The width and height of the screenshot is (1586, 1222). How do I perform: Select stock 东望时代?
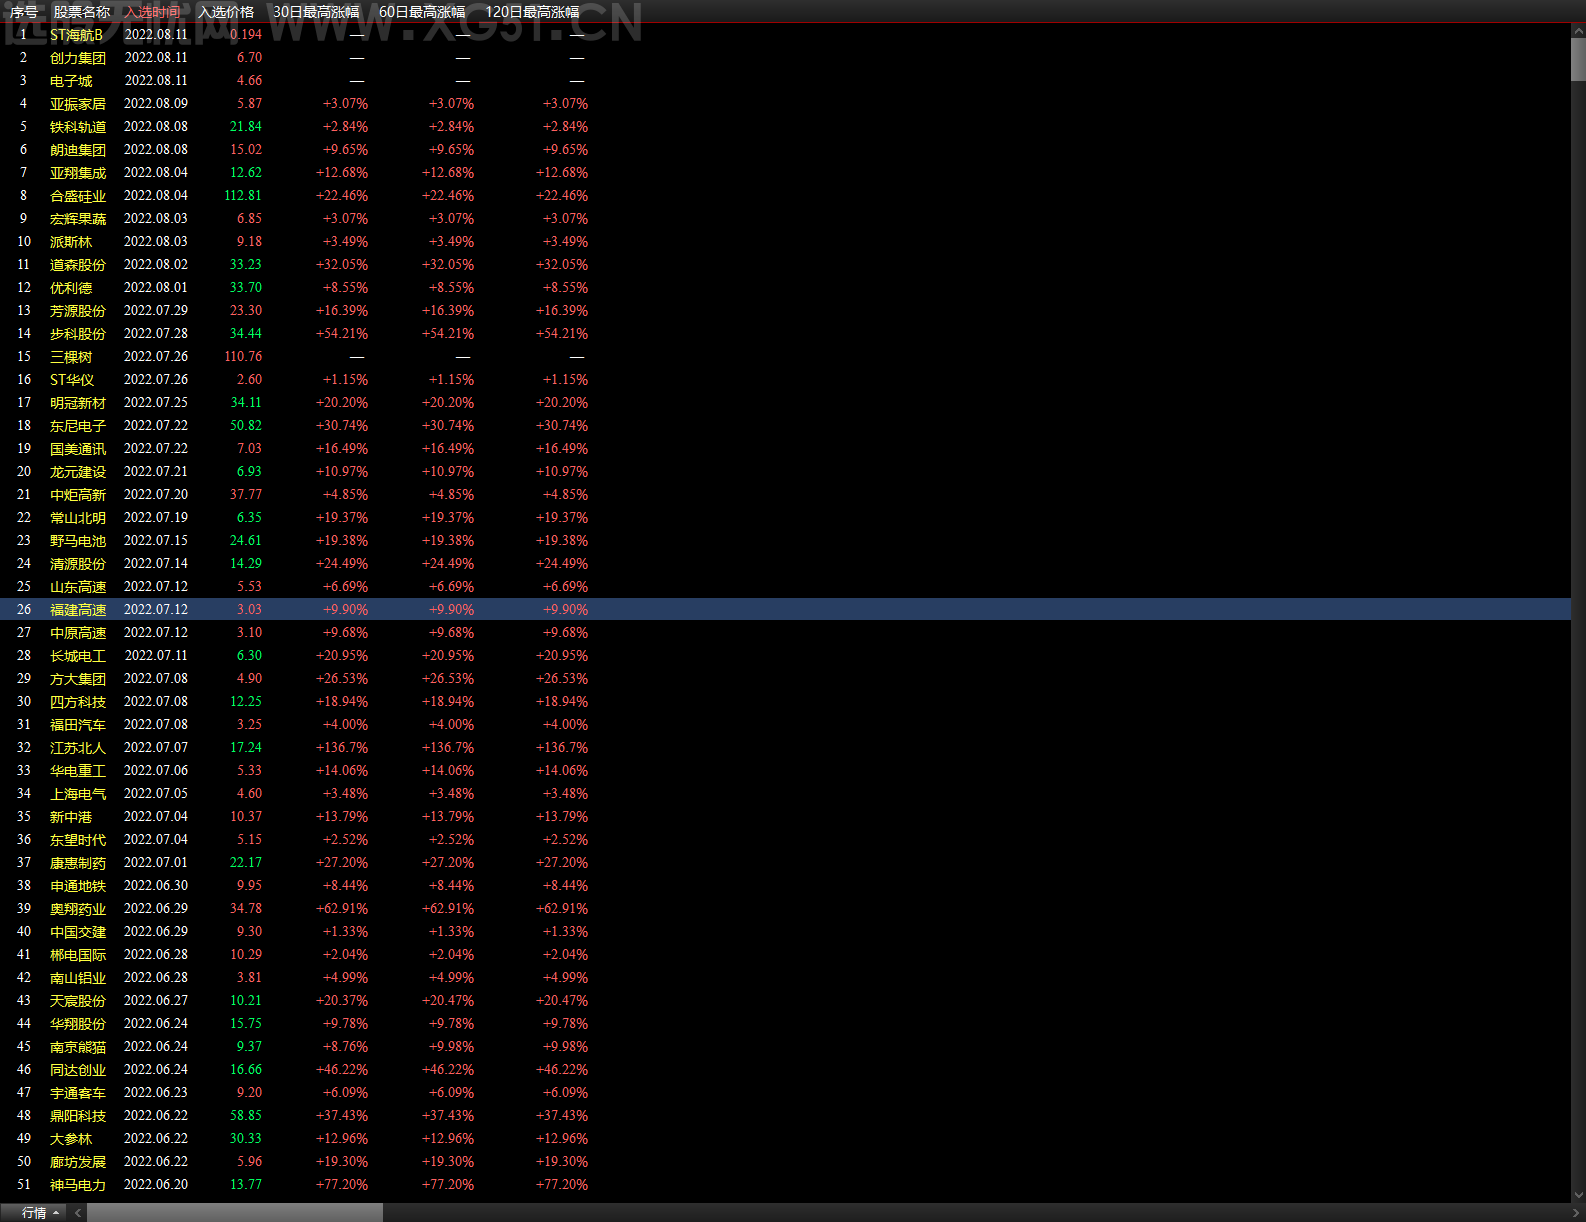click(78, 840)
